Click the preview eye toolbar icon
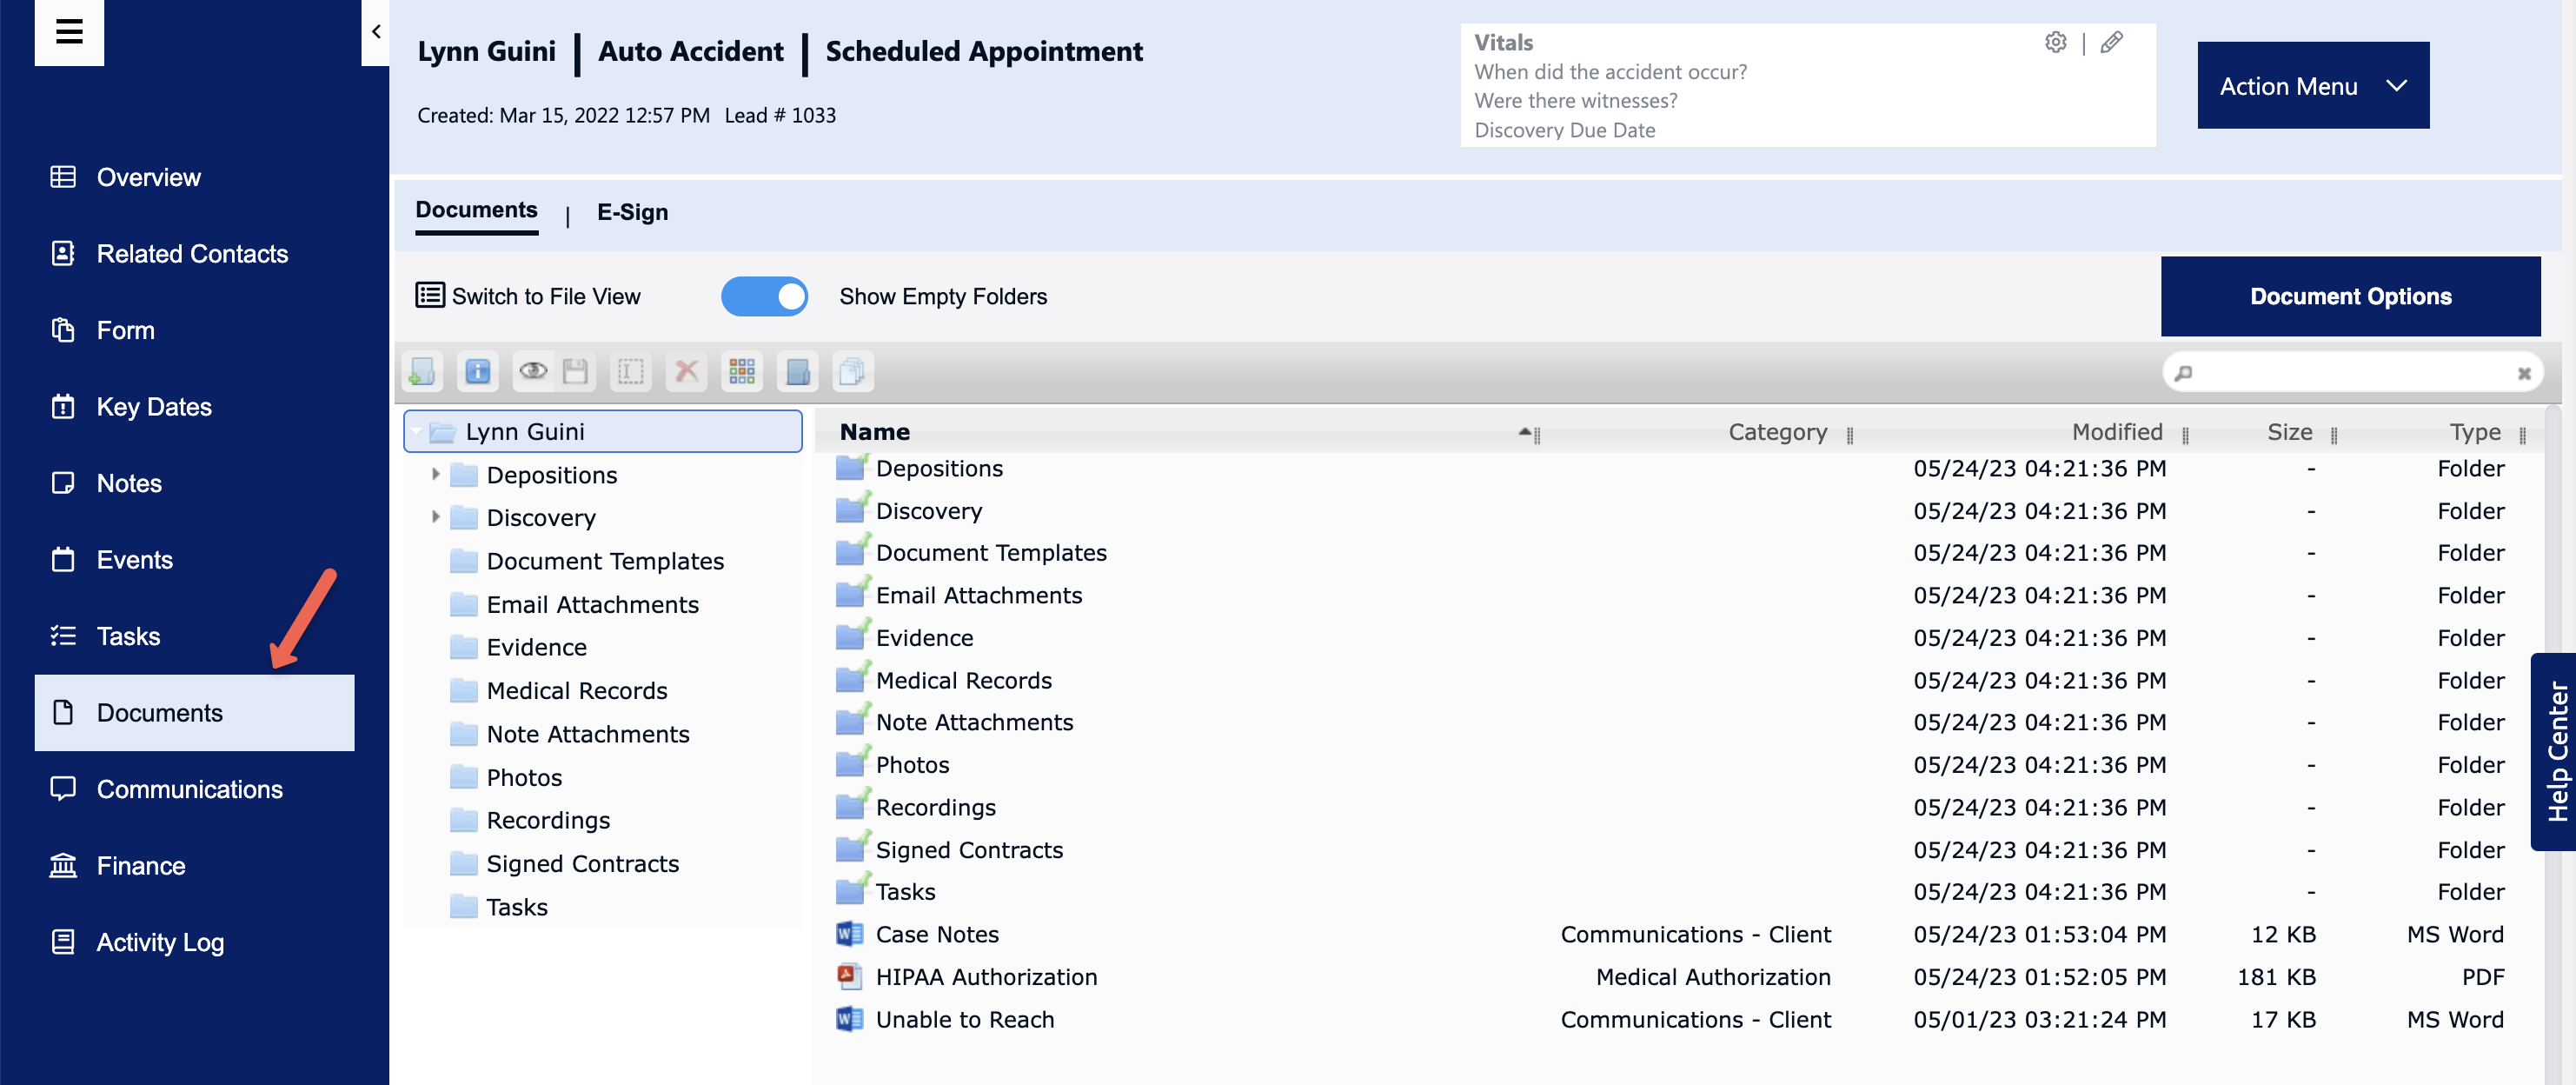This screenshot has width=2576, height=1085. [x=533, y=371]
